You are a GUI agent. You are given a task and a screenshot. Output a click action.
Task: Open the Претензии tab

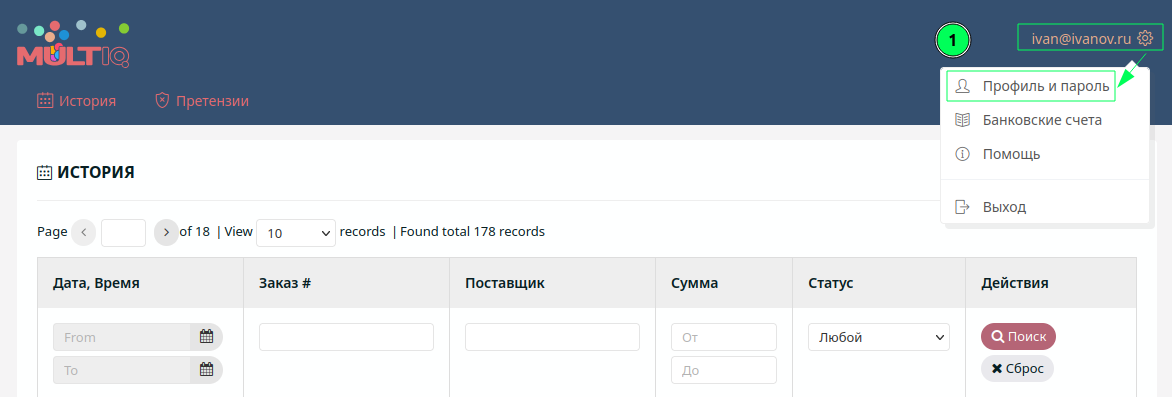(x=202, y=101)
